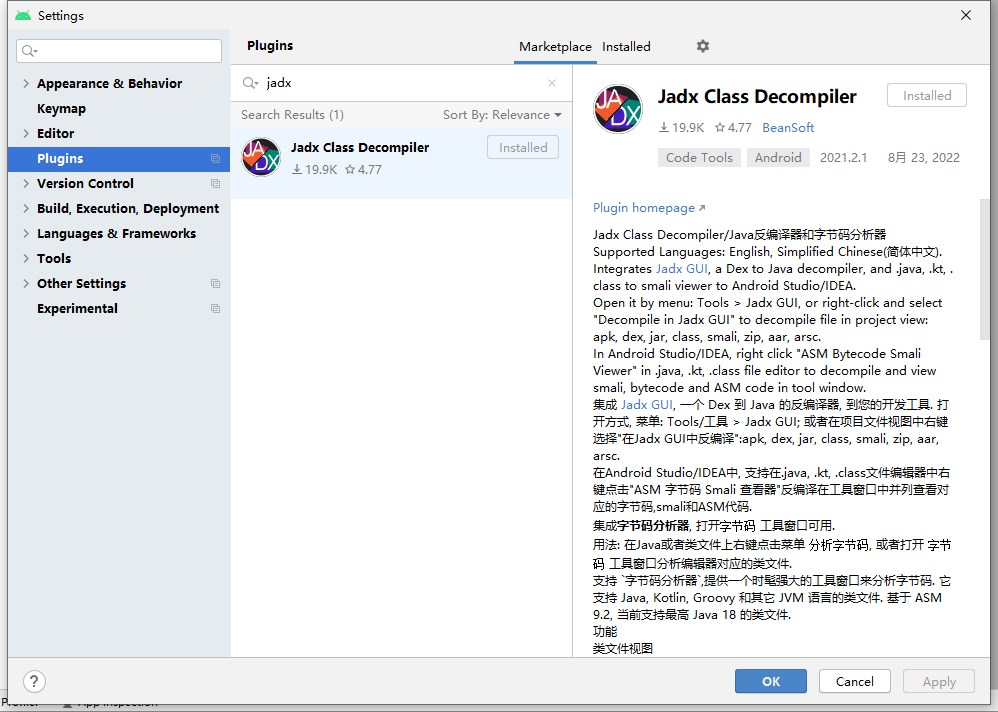Click the project-level icon beside Experimental
The height and width of the screenshot is (712, 998).
[215, 308]
